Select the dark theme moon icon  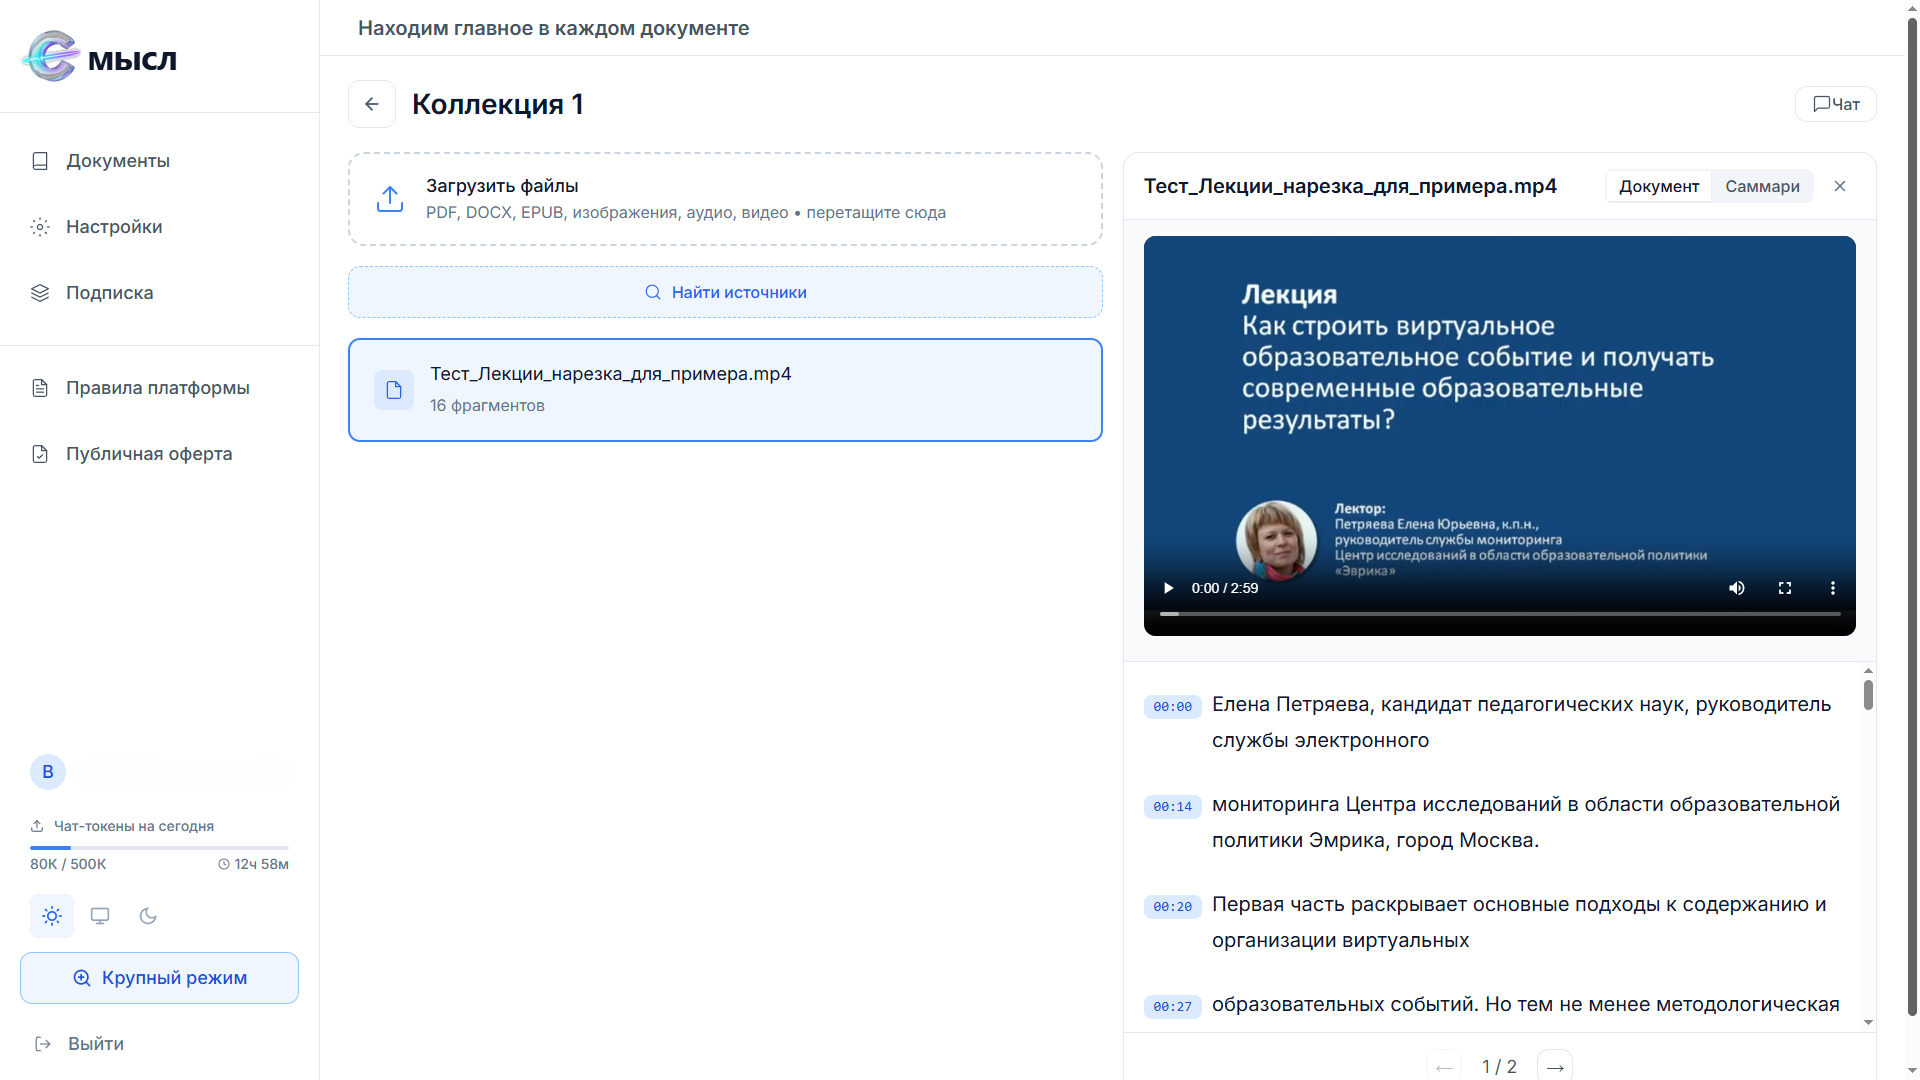(148, 916)
